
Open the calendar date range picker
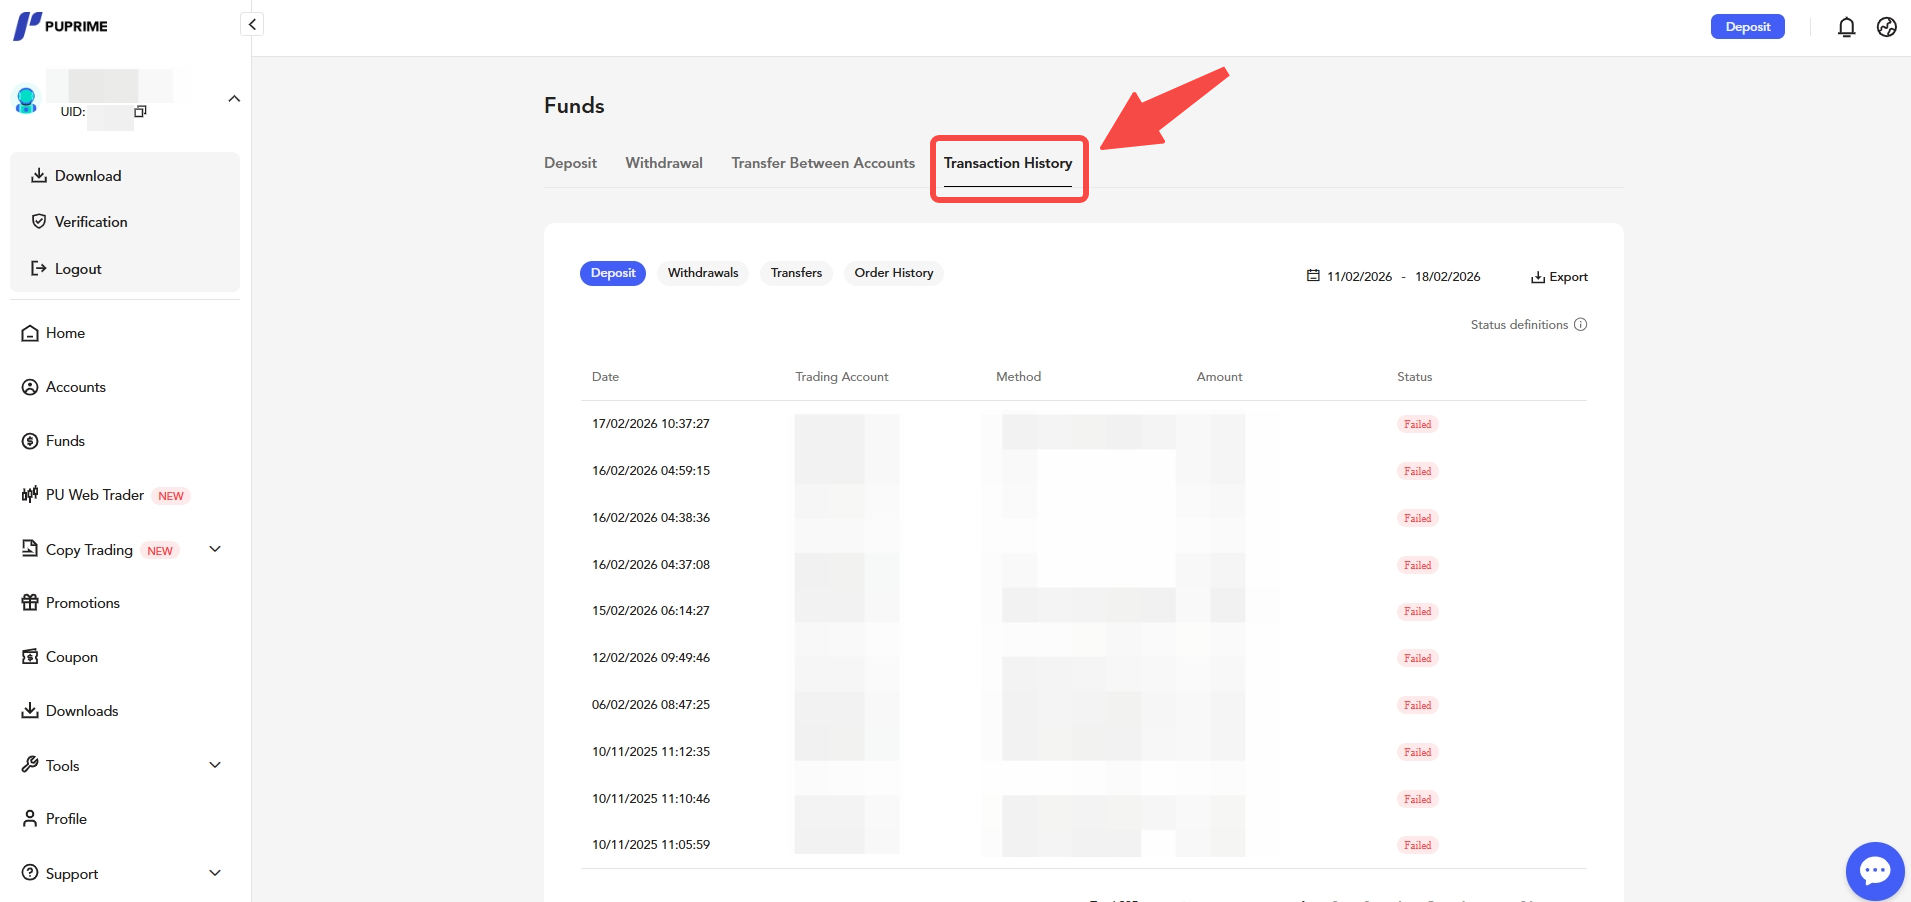(x=1393, y=276)
